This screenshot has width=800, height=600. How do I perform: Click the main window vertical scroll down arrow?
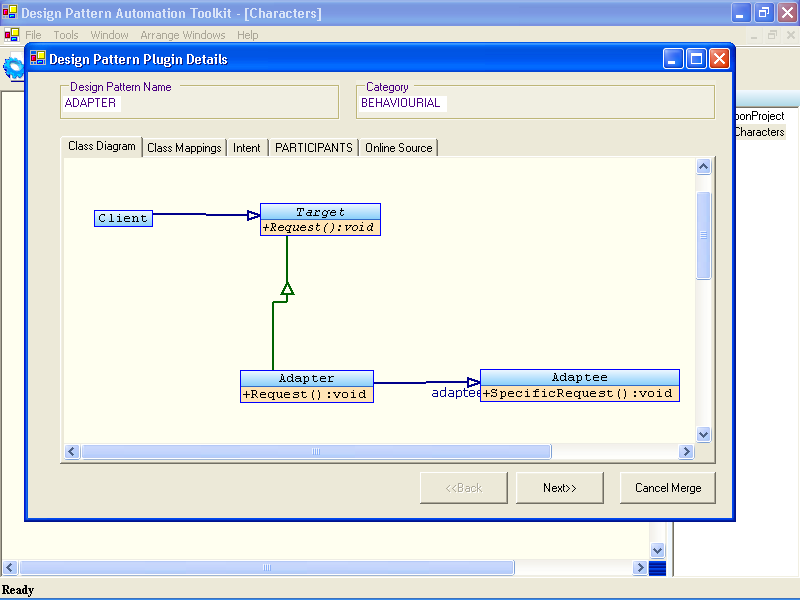coord(658,551)
